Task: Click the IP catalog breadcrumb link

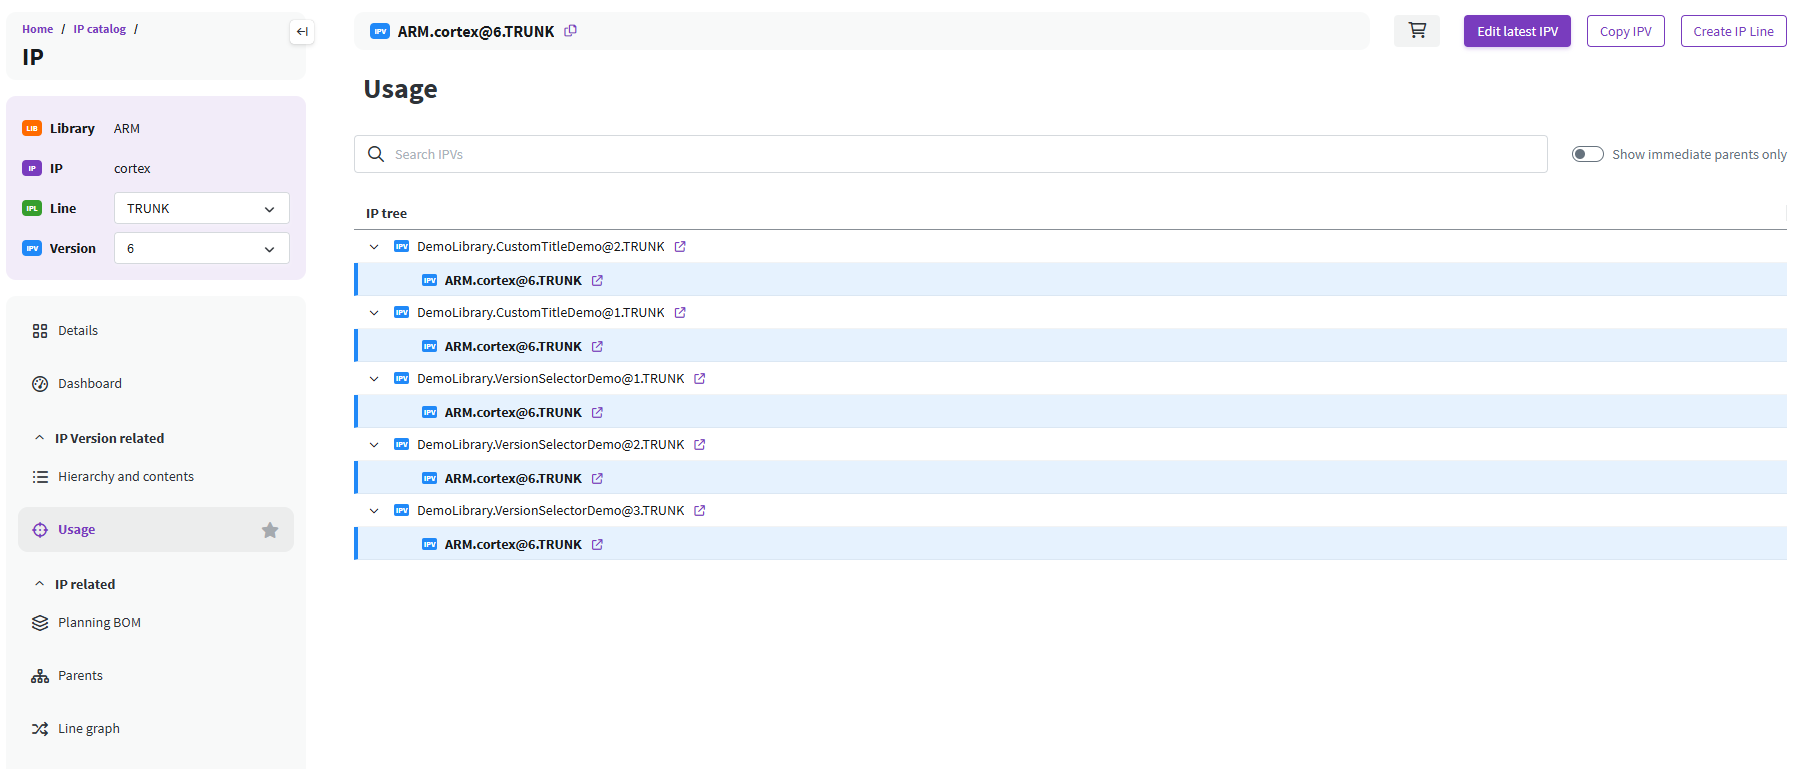Action: [x=99, y=29]
